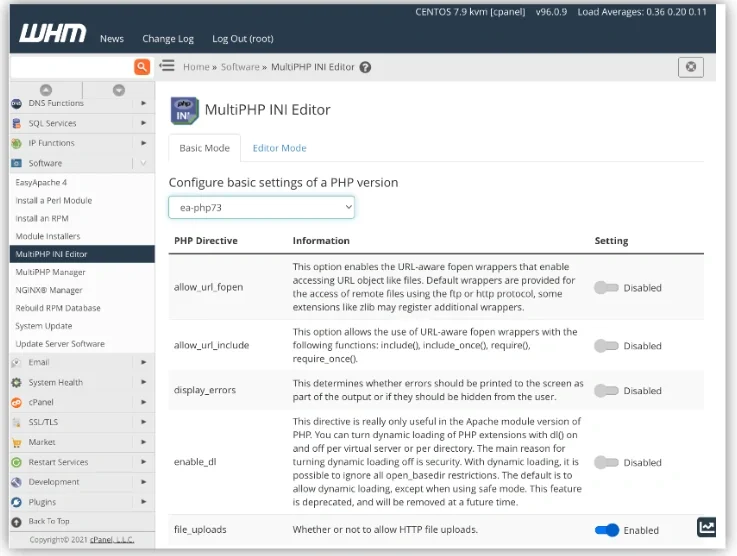The width and height of the screenshot is (737, 556).
Task: Click the IP Functions icon
Action: point(16,143)
